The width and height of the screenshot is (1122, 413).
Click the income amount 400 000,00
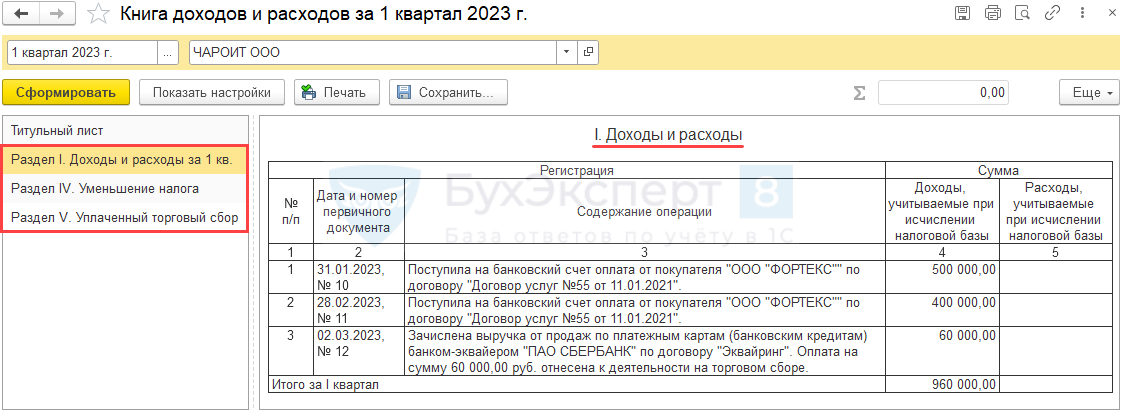tap(942, 309)
